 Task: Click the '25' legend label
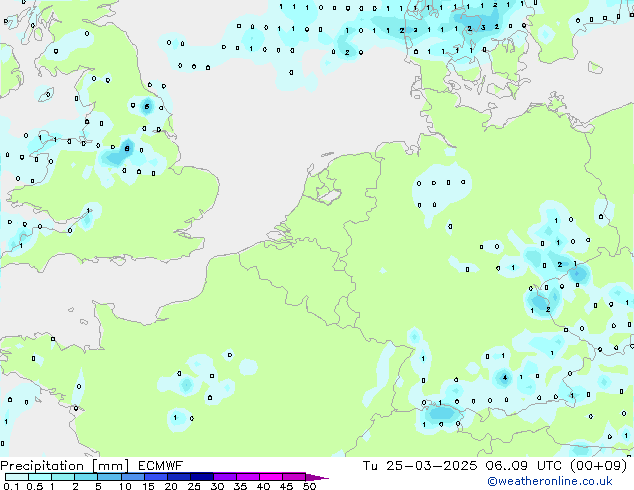click(x=194, y=486)
